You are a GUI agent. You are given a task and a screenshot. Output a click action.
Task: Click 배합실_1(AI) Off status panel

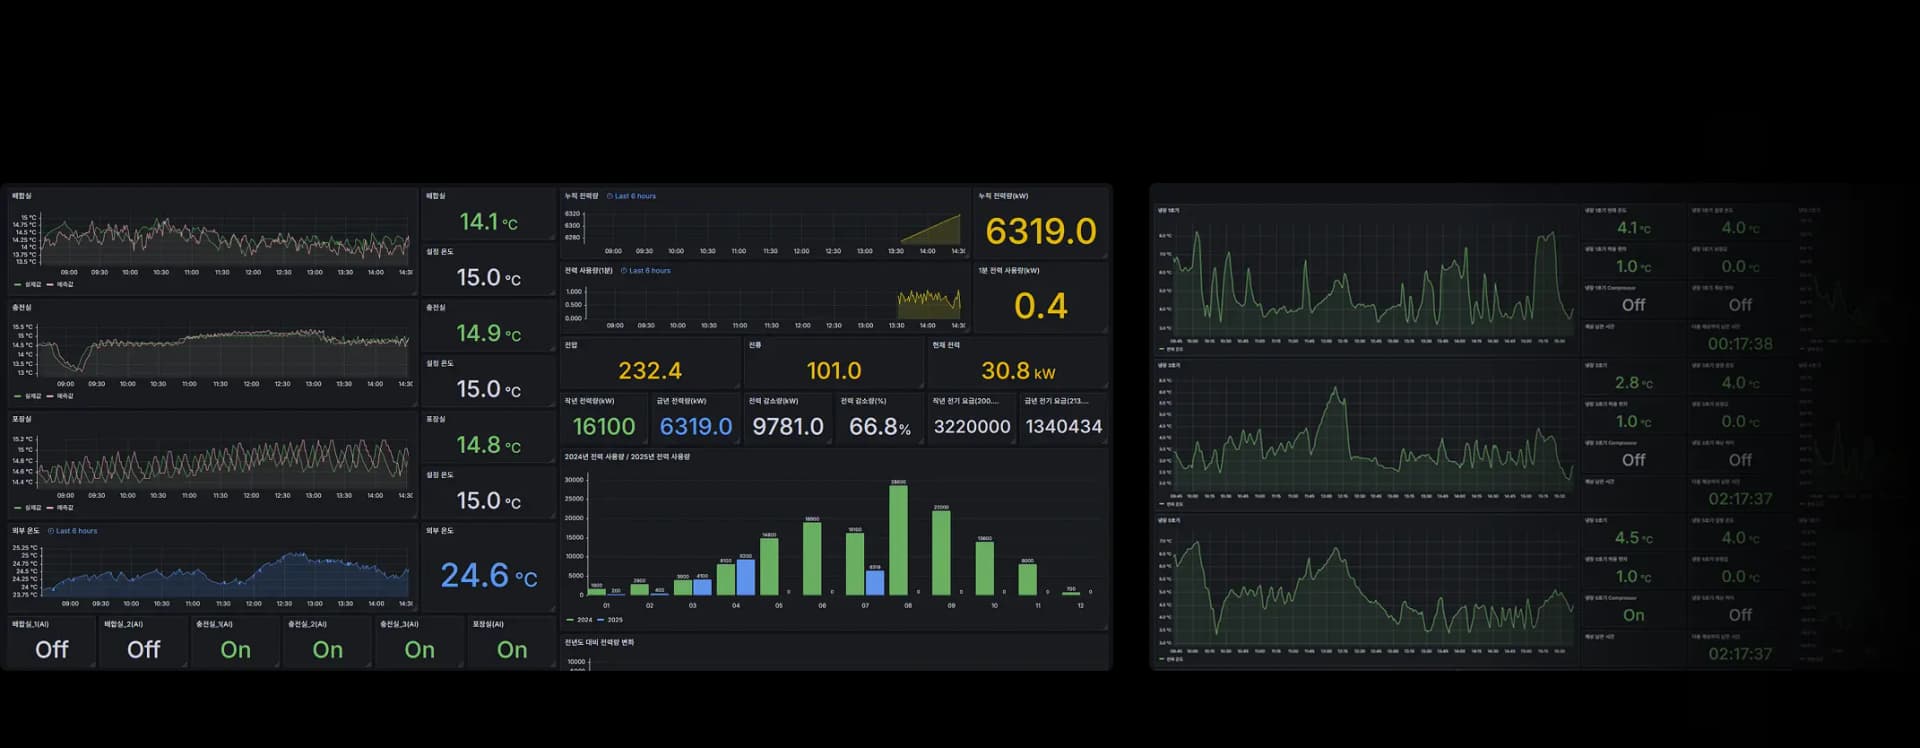point(52,650)
